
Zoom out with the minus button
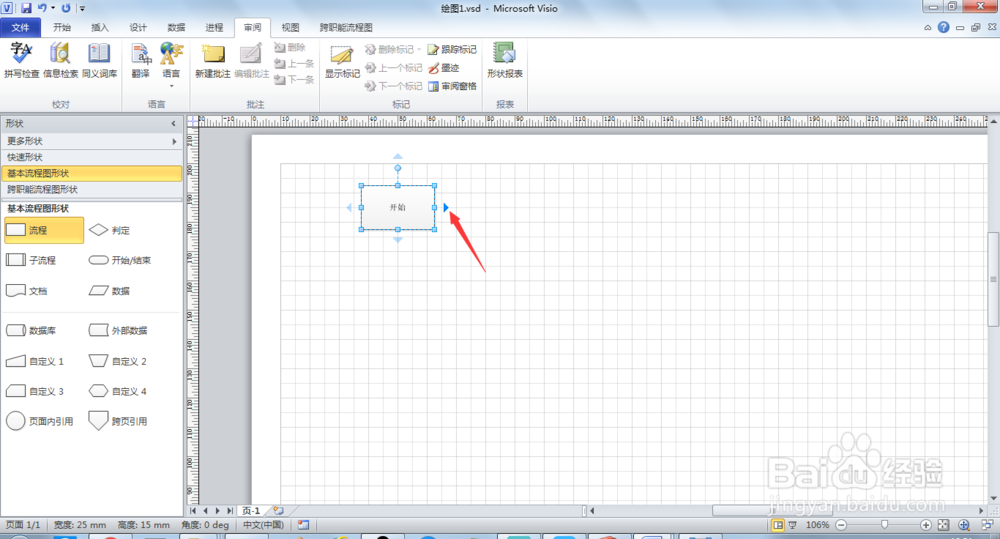[x=841, y=525]
